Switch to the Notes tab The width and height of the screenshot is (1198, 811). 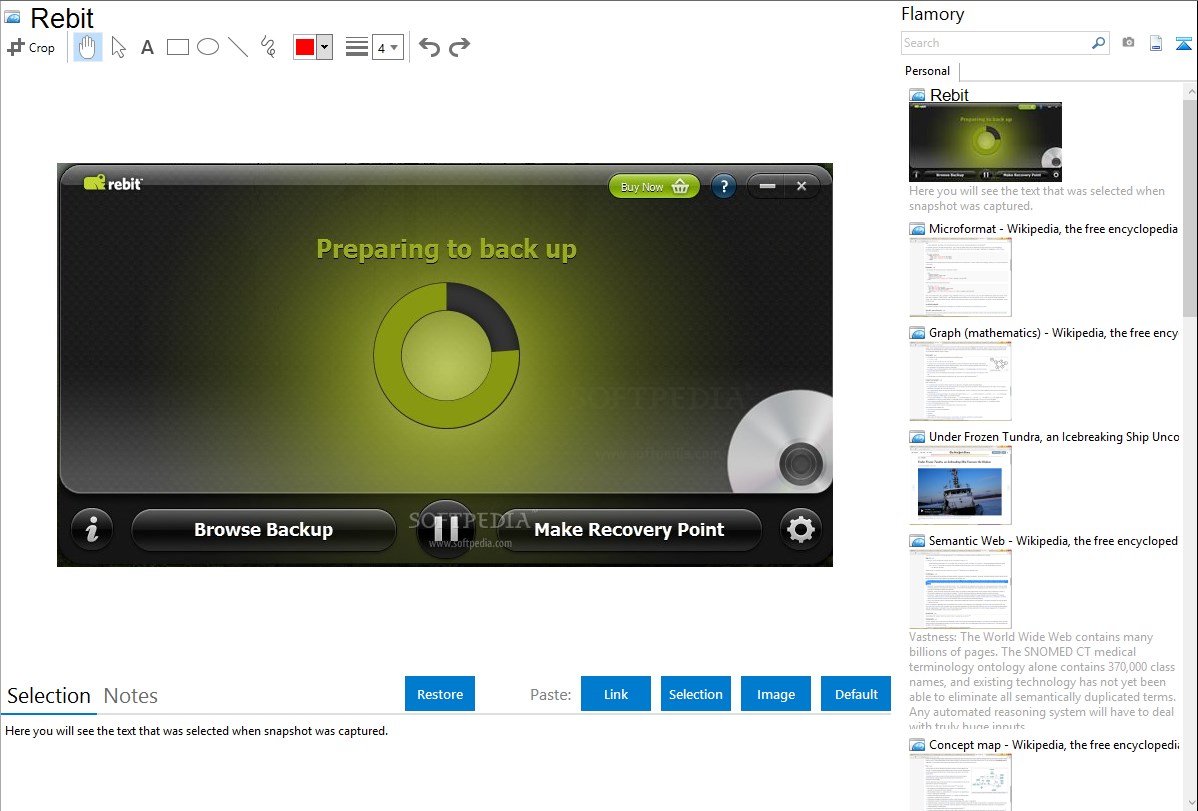pos(131,696)
